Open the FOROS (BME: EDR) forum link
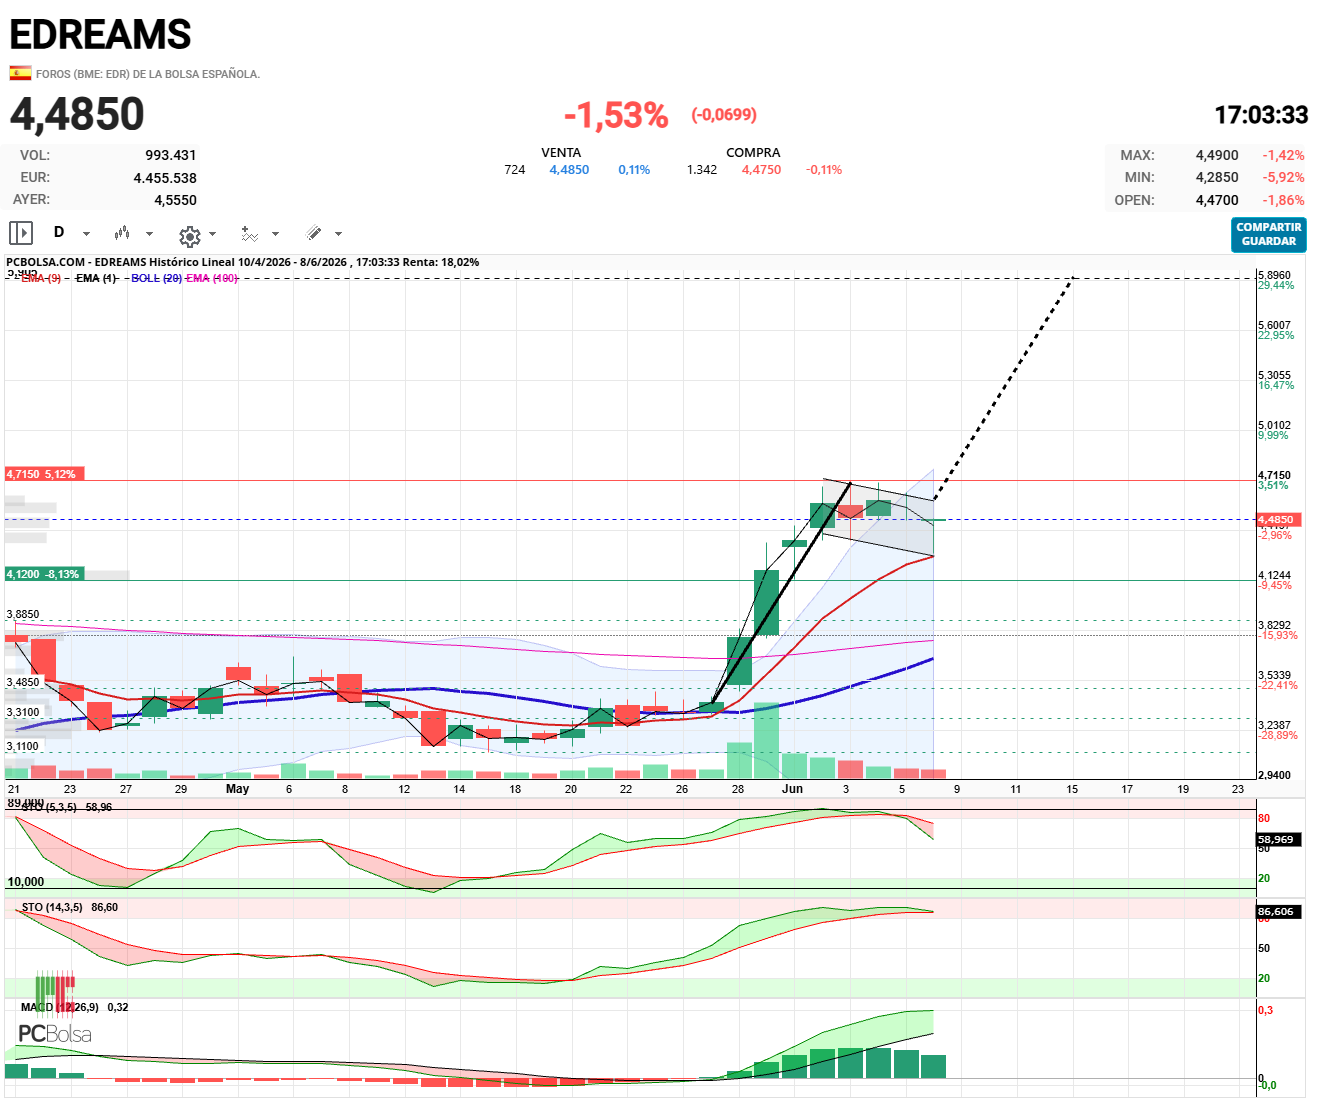 pyautogui.click(x=148, y=74)
